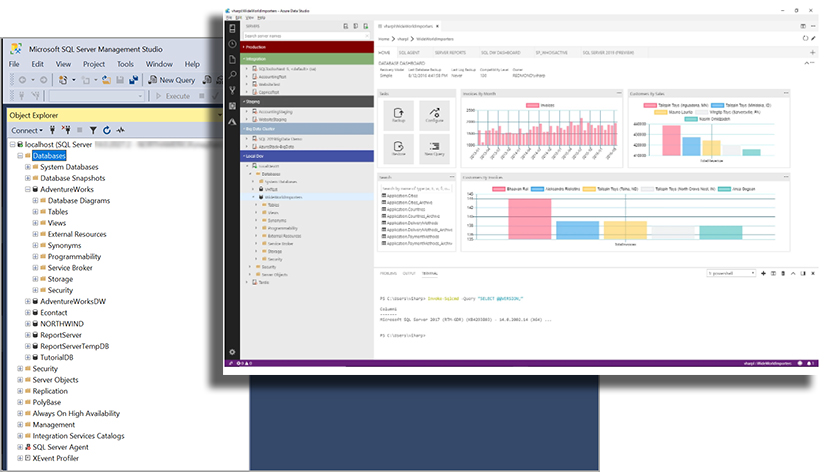Switch to TERMINAL panel tab
This screenshot has width=832, height=472.
coord(429,274)
